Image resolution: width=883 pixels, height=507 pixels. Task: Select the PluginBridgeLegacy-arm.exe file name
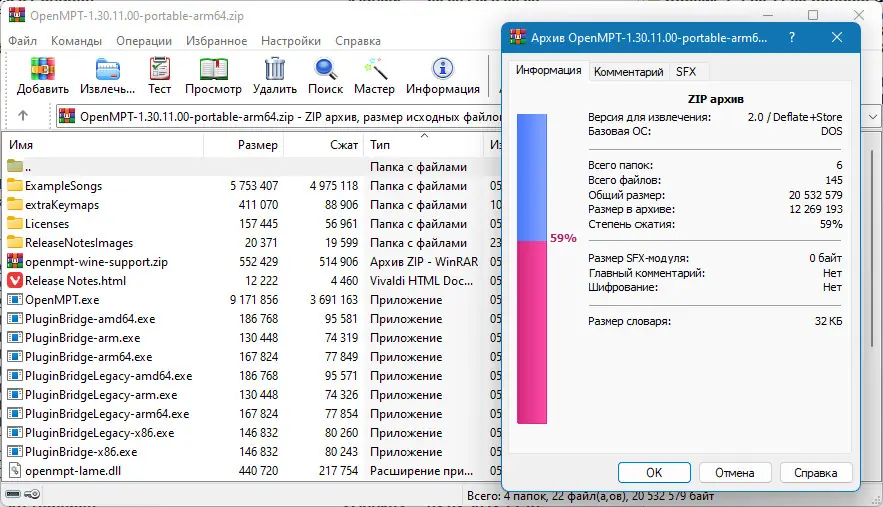(x=101, y=395)
